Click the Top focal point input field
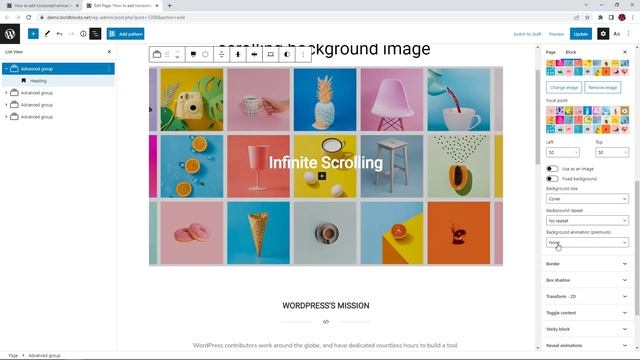Image resolution: width=640 pixels, height=360 pixels. [x=612, y=153]
